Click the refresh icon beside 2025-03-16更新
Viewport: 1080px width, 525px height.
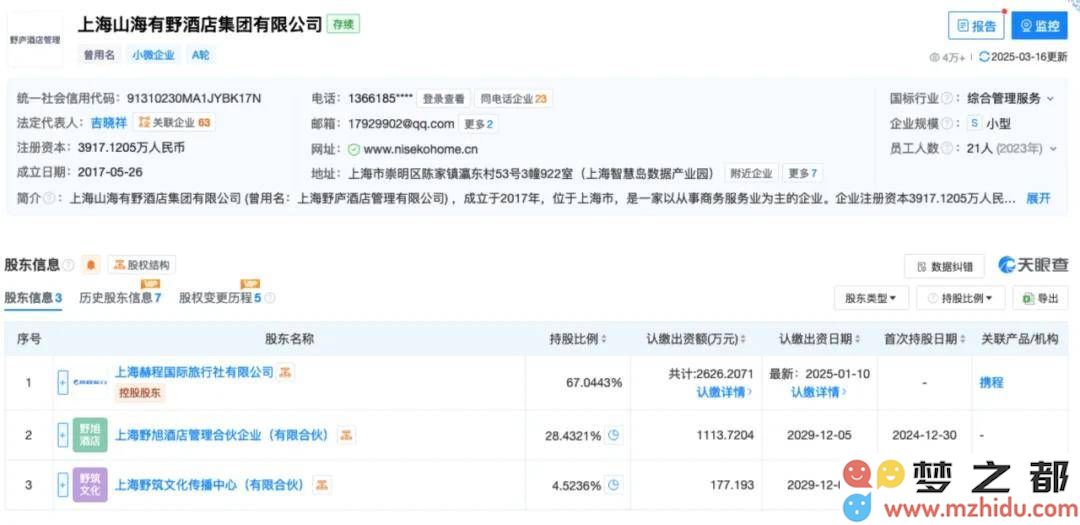click(x=984, y=57)
